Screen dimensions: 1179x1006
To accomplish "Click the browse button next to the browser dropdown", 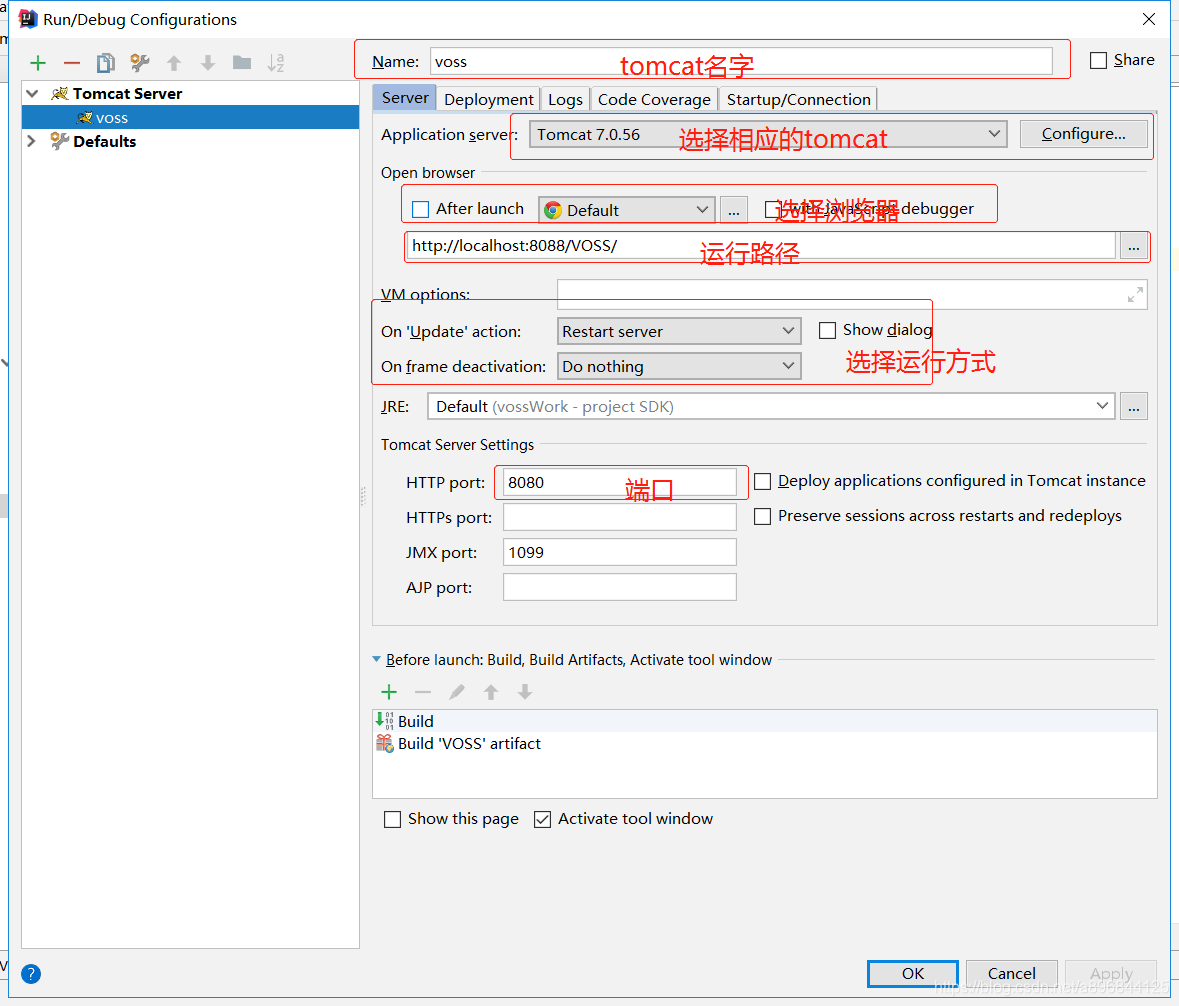I will pos(734,210).
